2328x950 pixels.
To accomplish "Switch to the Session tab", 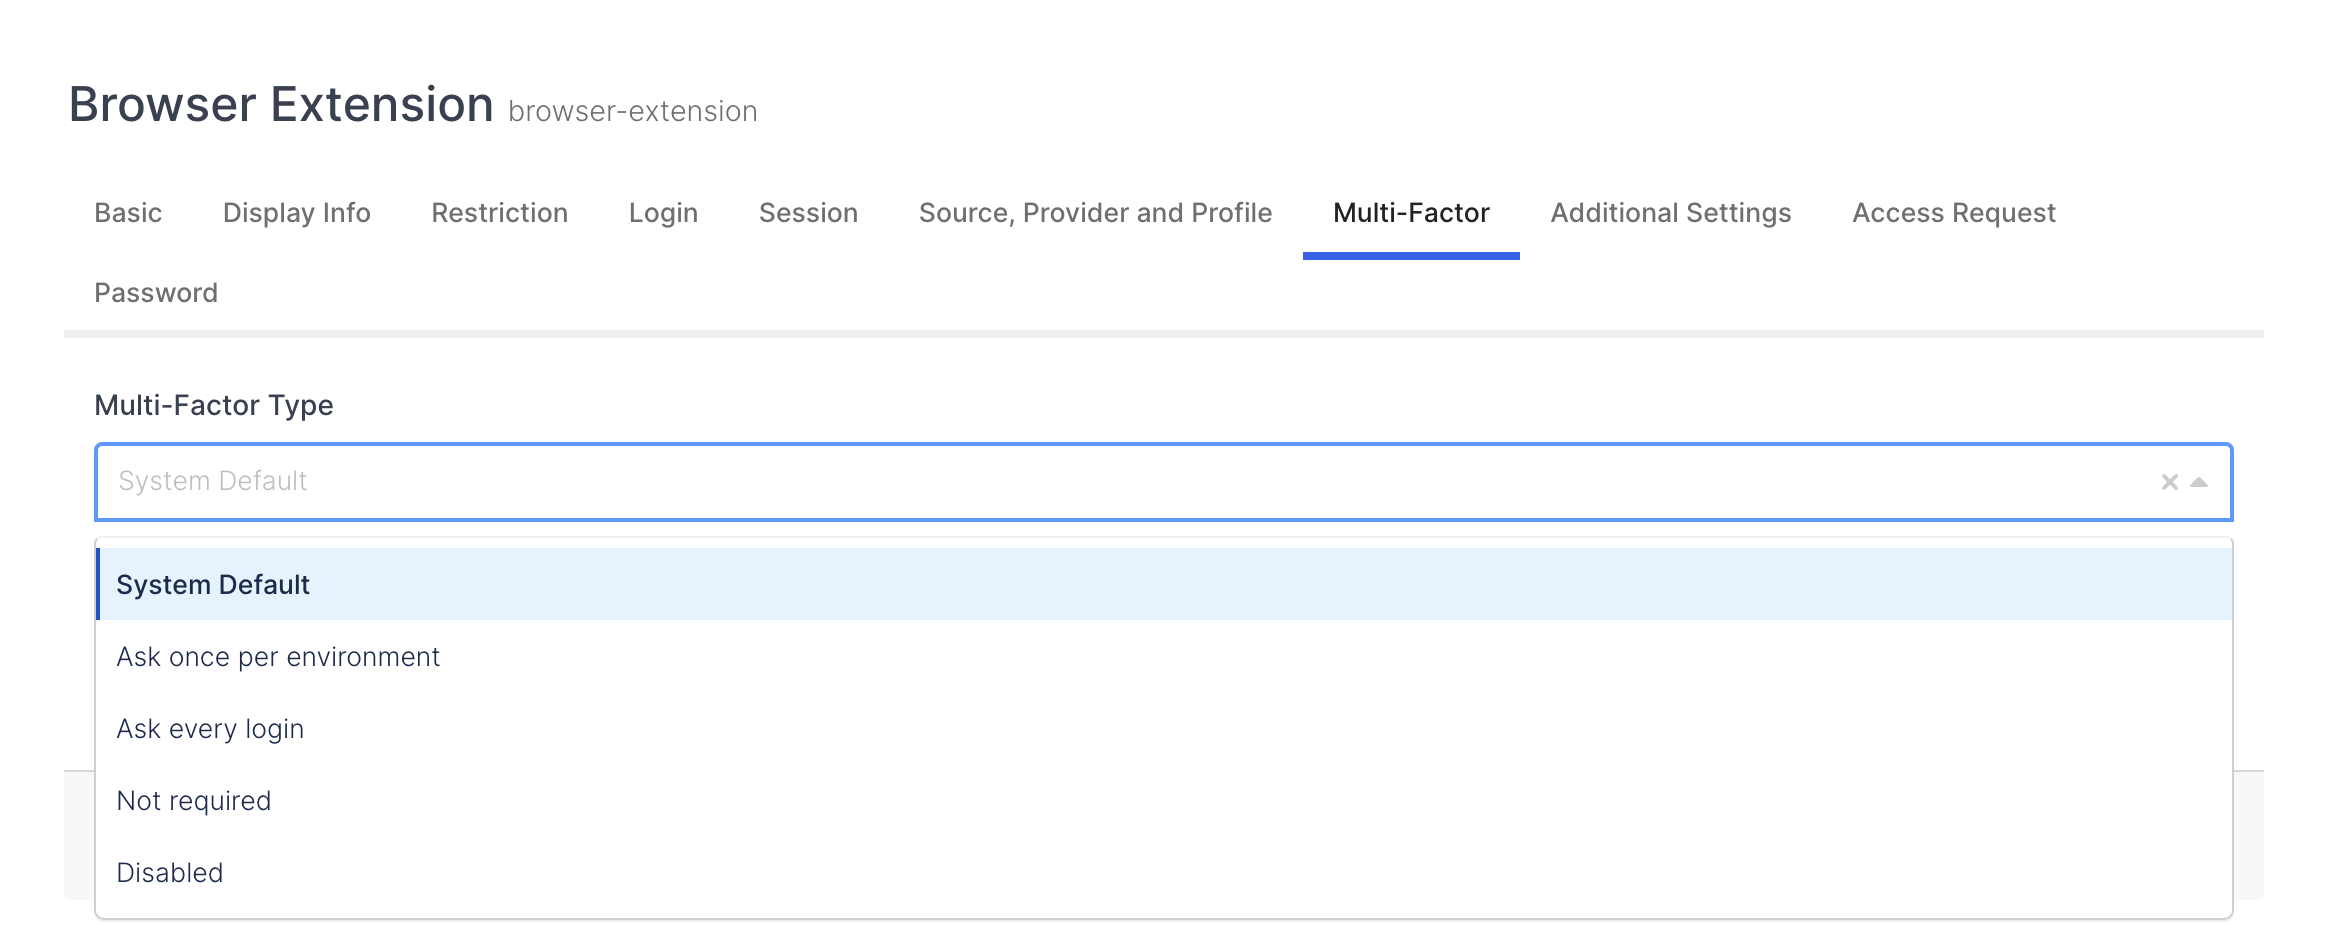I will (x=808, y=213).
